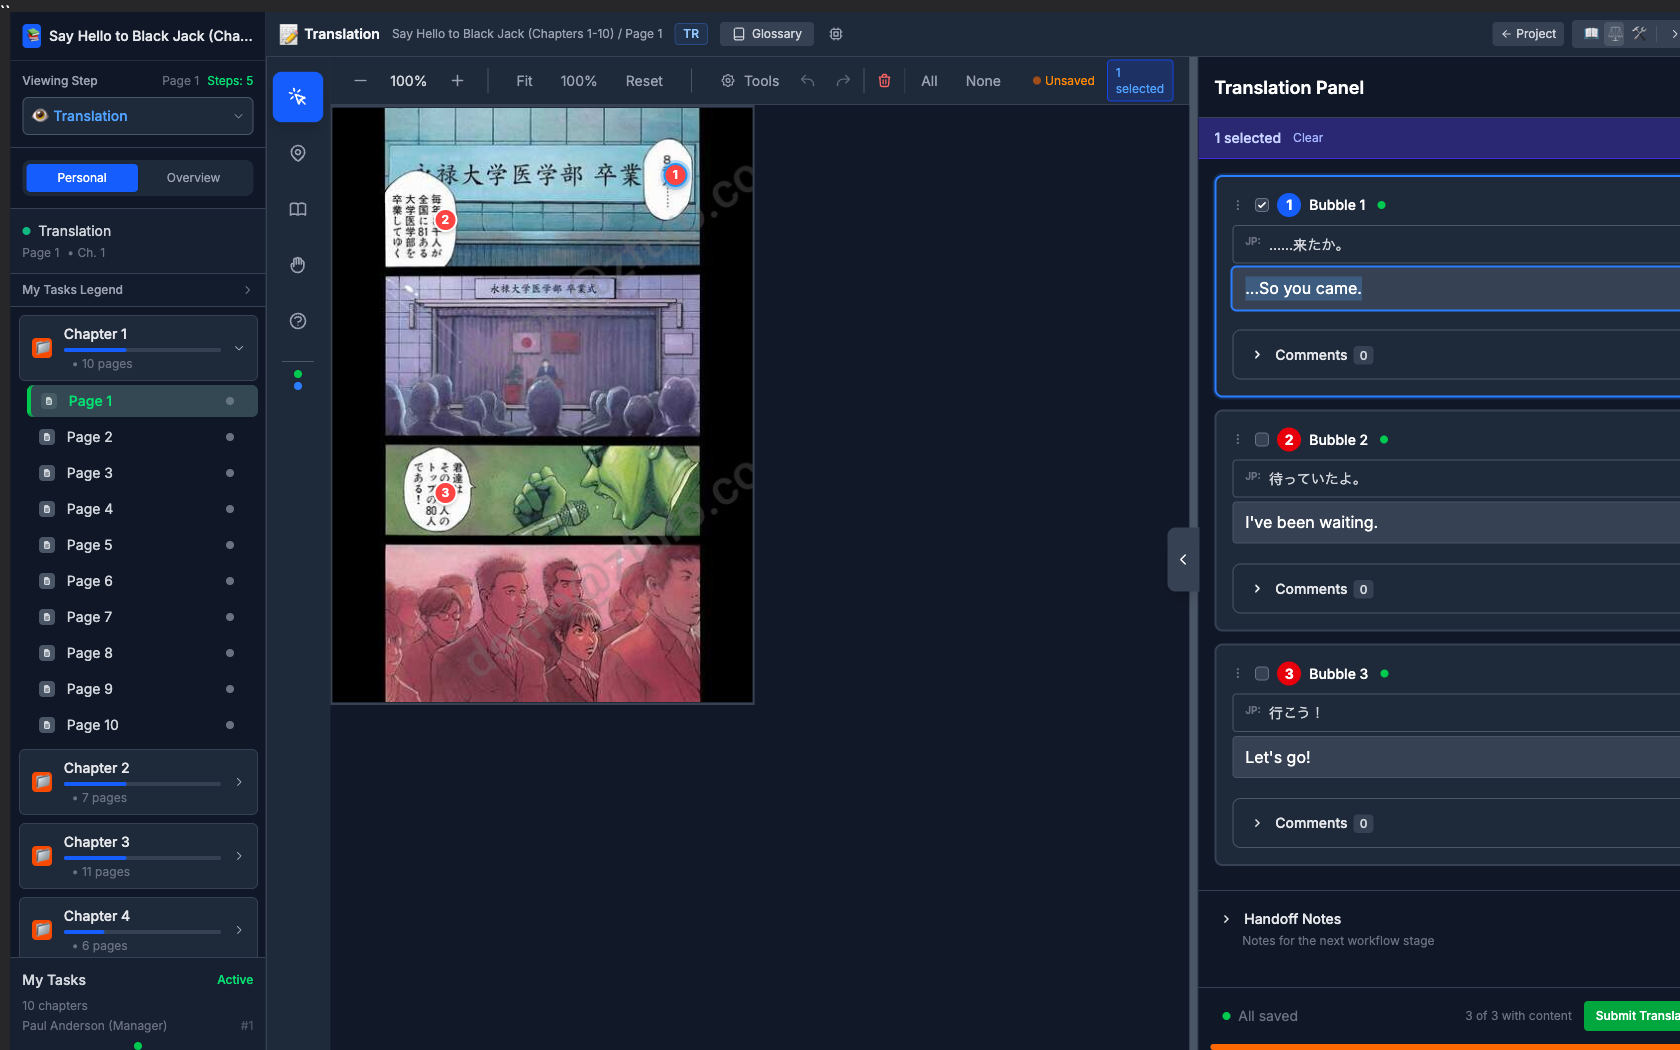This screenshot has width=1680, height=1050.
Task: Switch to the Personal view toggle
Action: click(82, 178)
